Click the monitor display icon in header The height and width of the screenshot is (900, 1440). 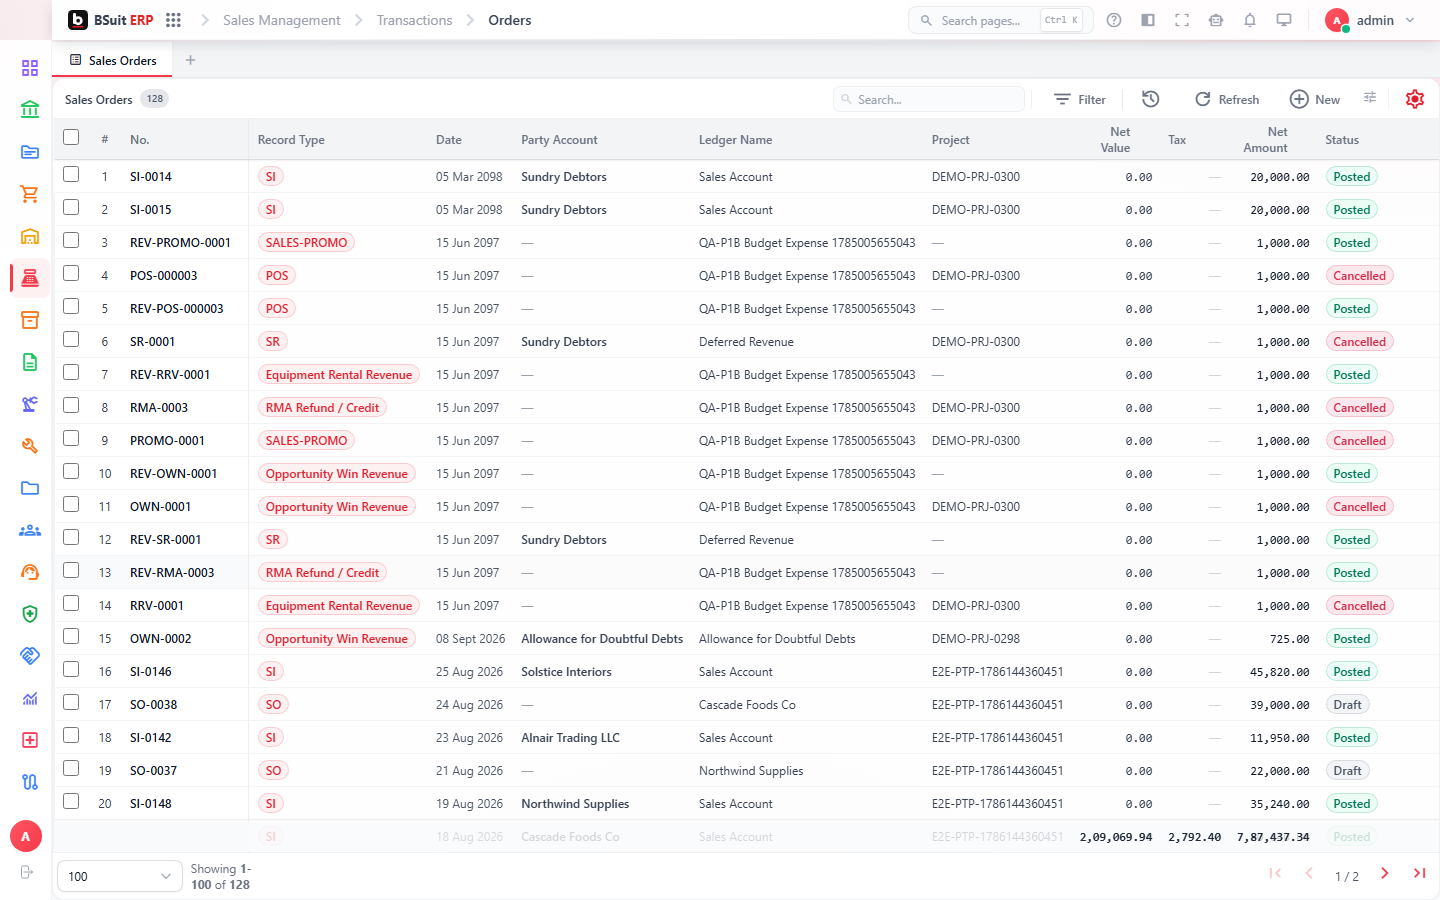1284,20
